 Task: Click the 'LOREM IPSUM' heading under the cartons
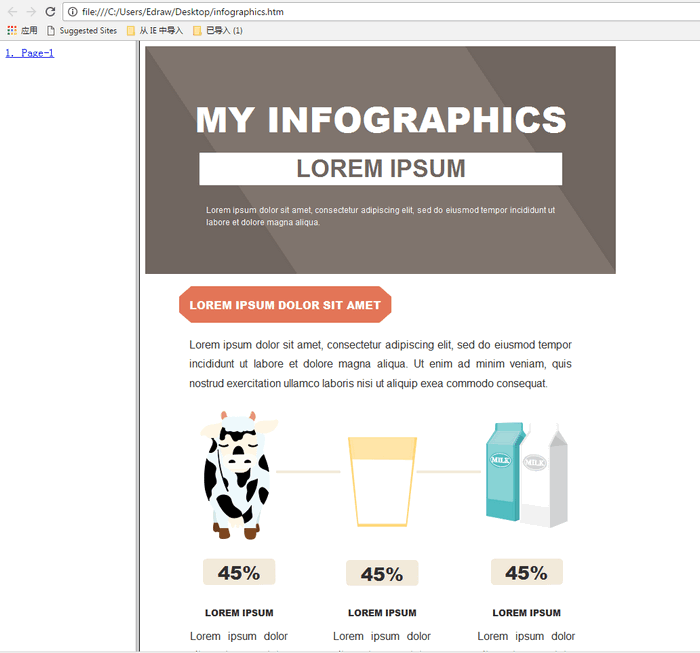tap(527, 613)
